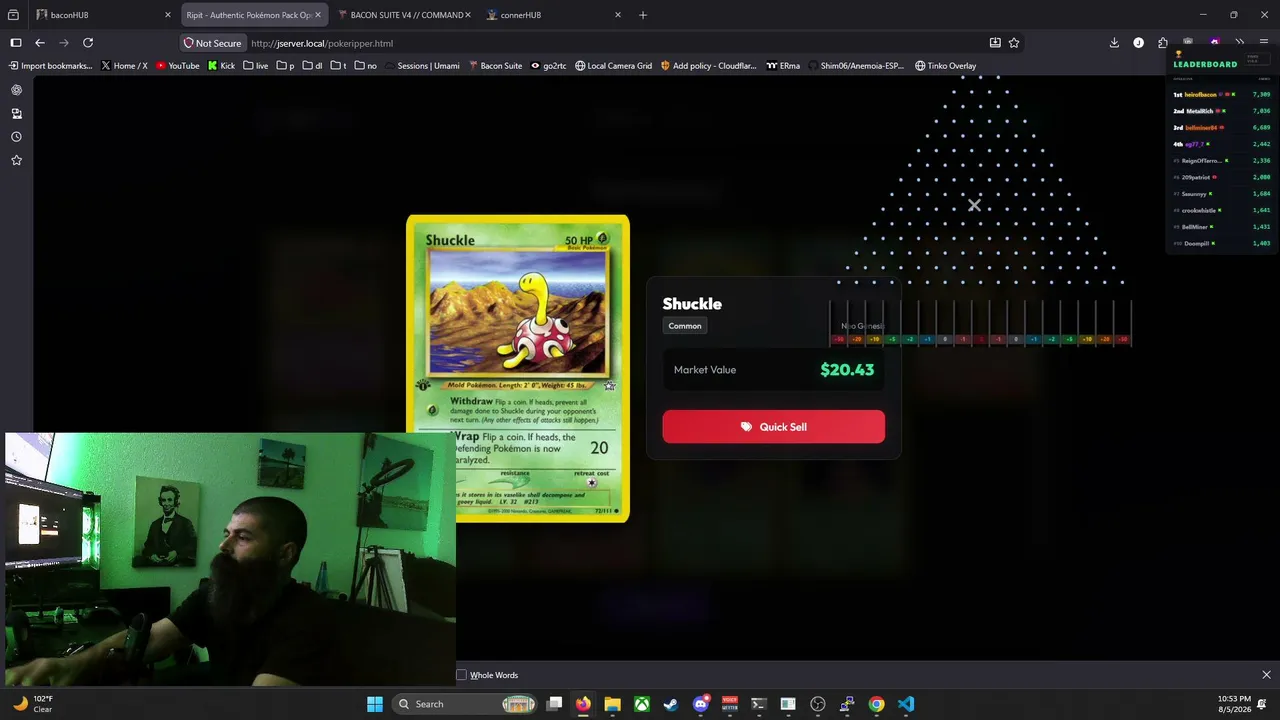The image size is (1280, 720).
Task: Close the find bar
Action: pos(1266,675)
